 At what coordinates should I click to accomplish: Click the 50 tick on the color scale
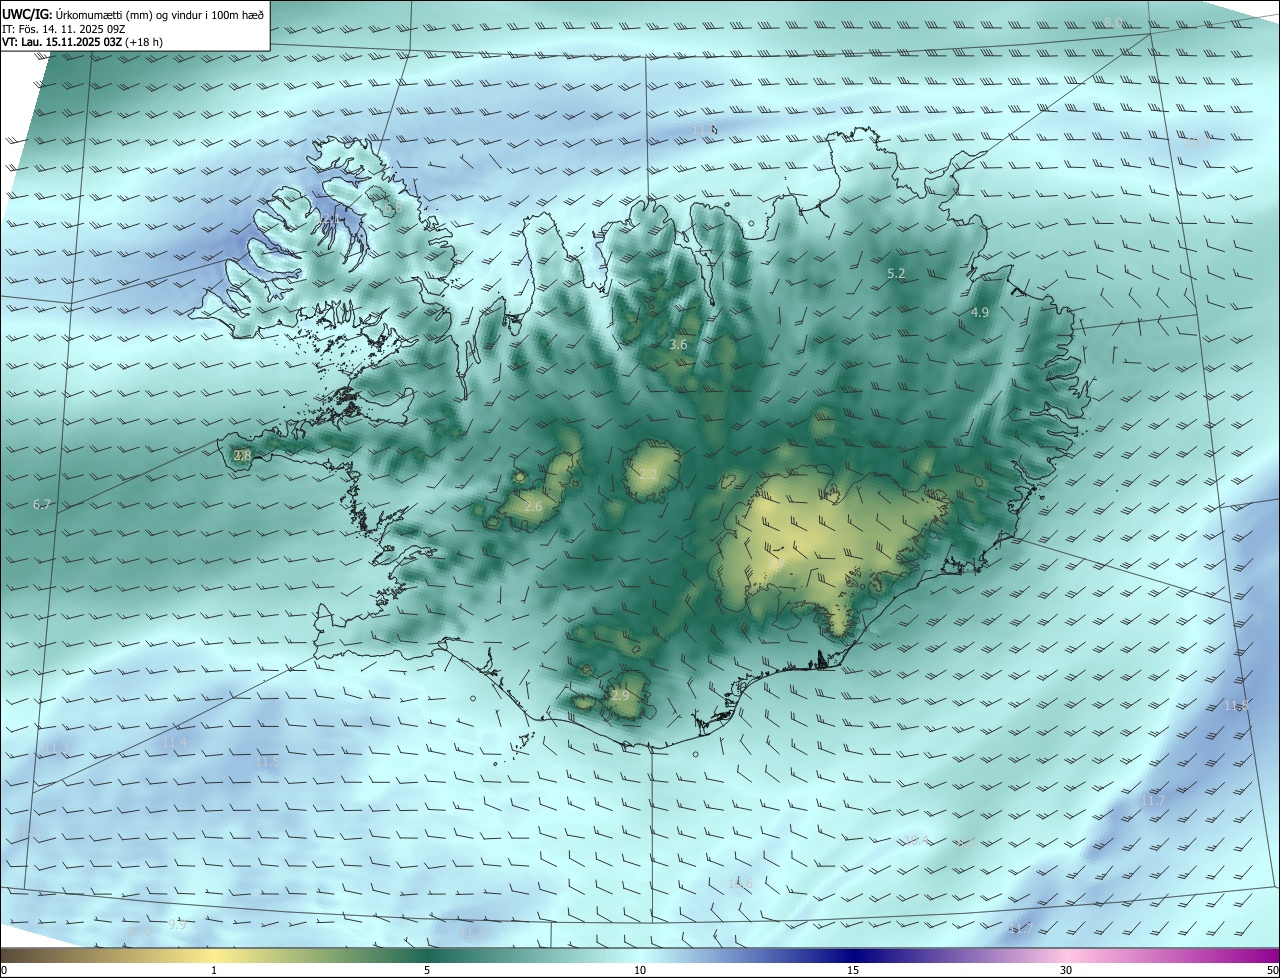click(x=1272, y=970)
